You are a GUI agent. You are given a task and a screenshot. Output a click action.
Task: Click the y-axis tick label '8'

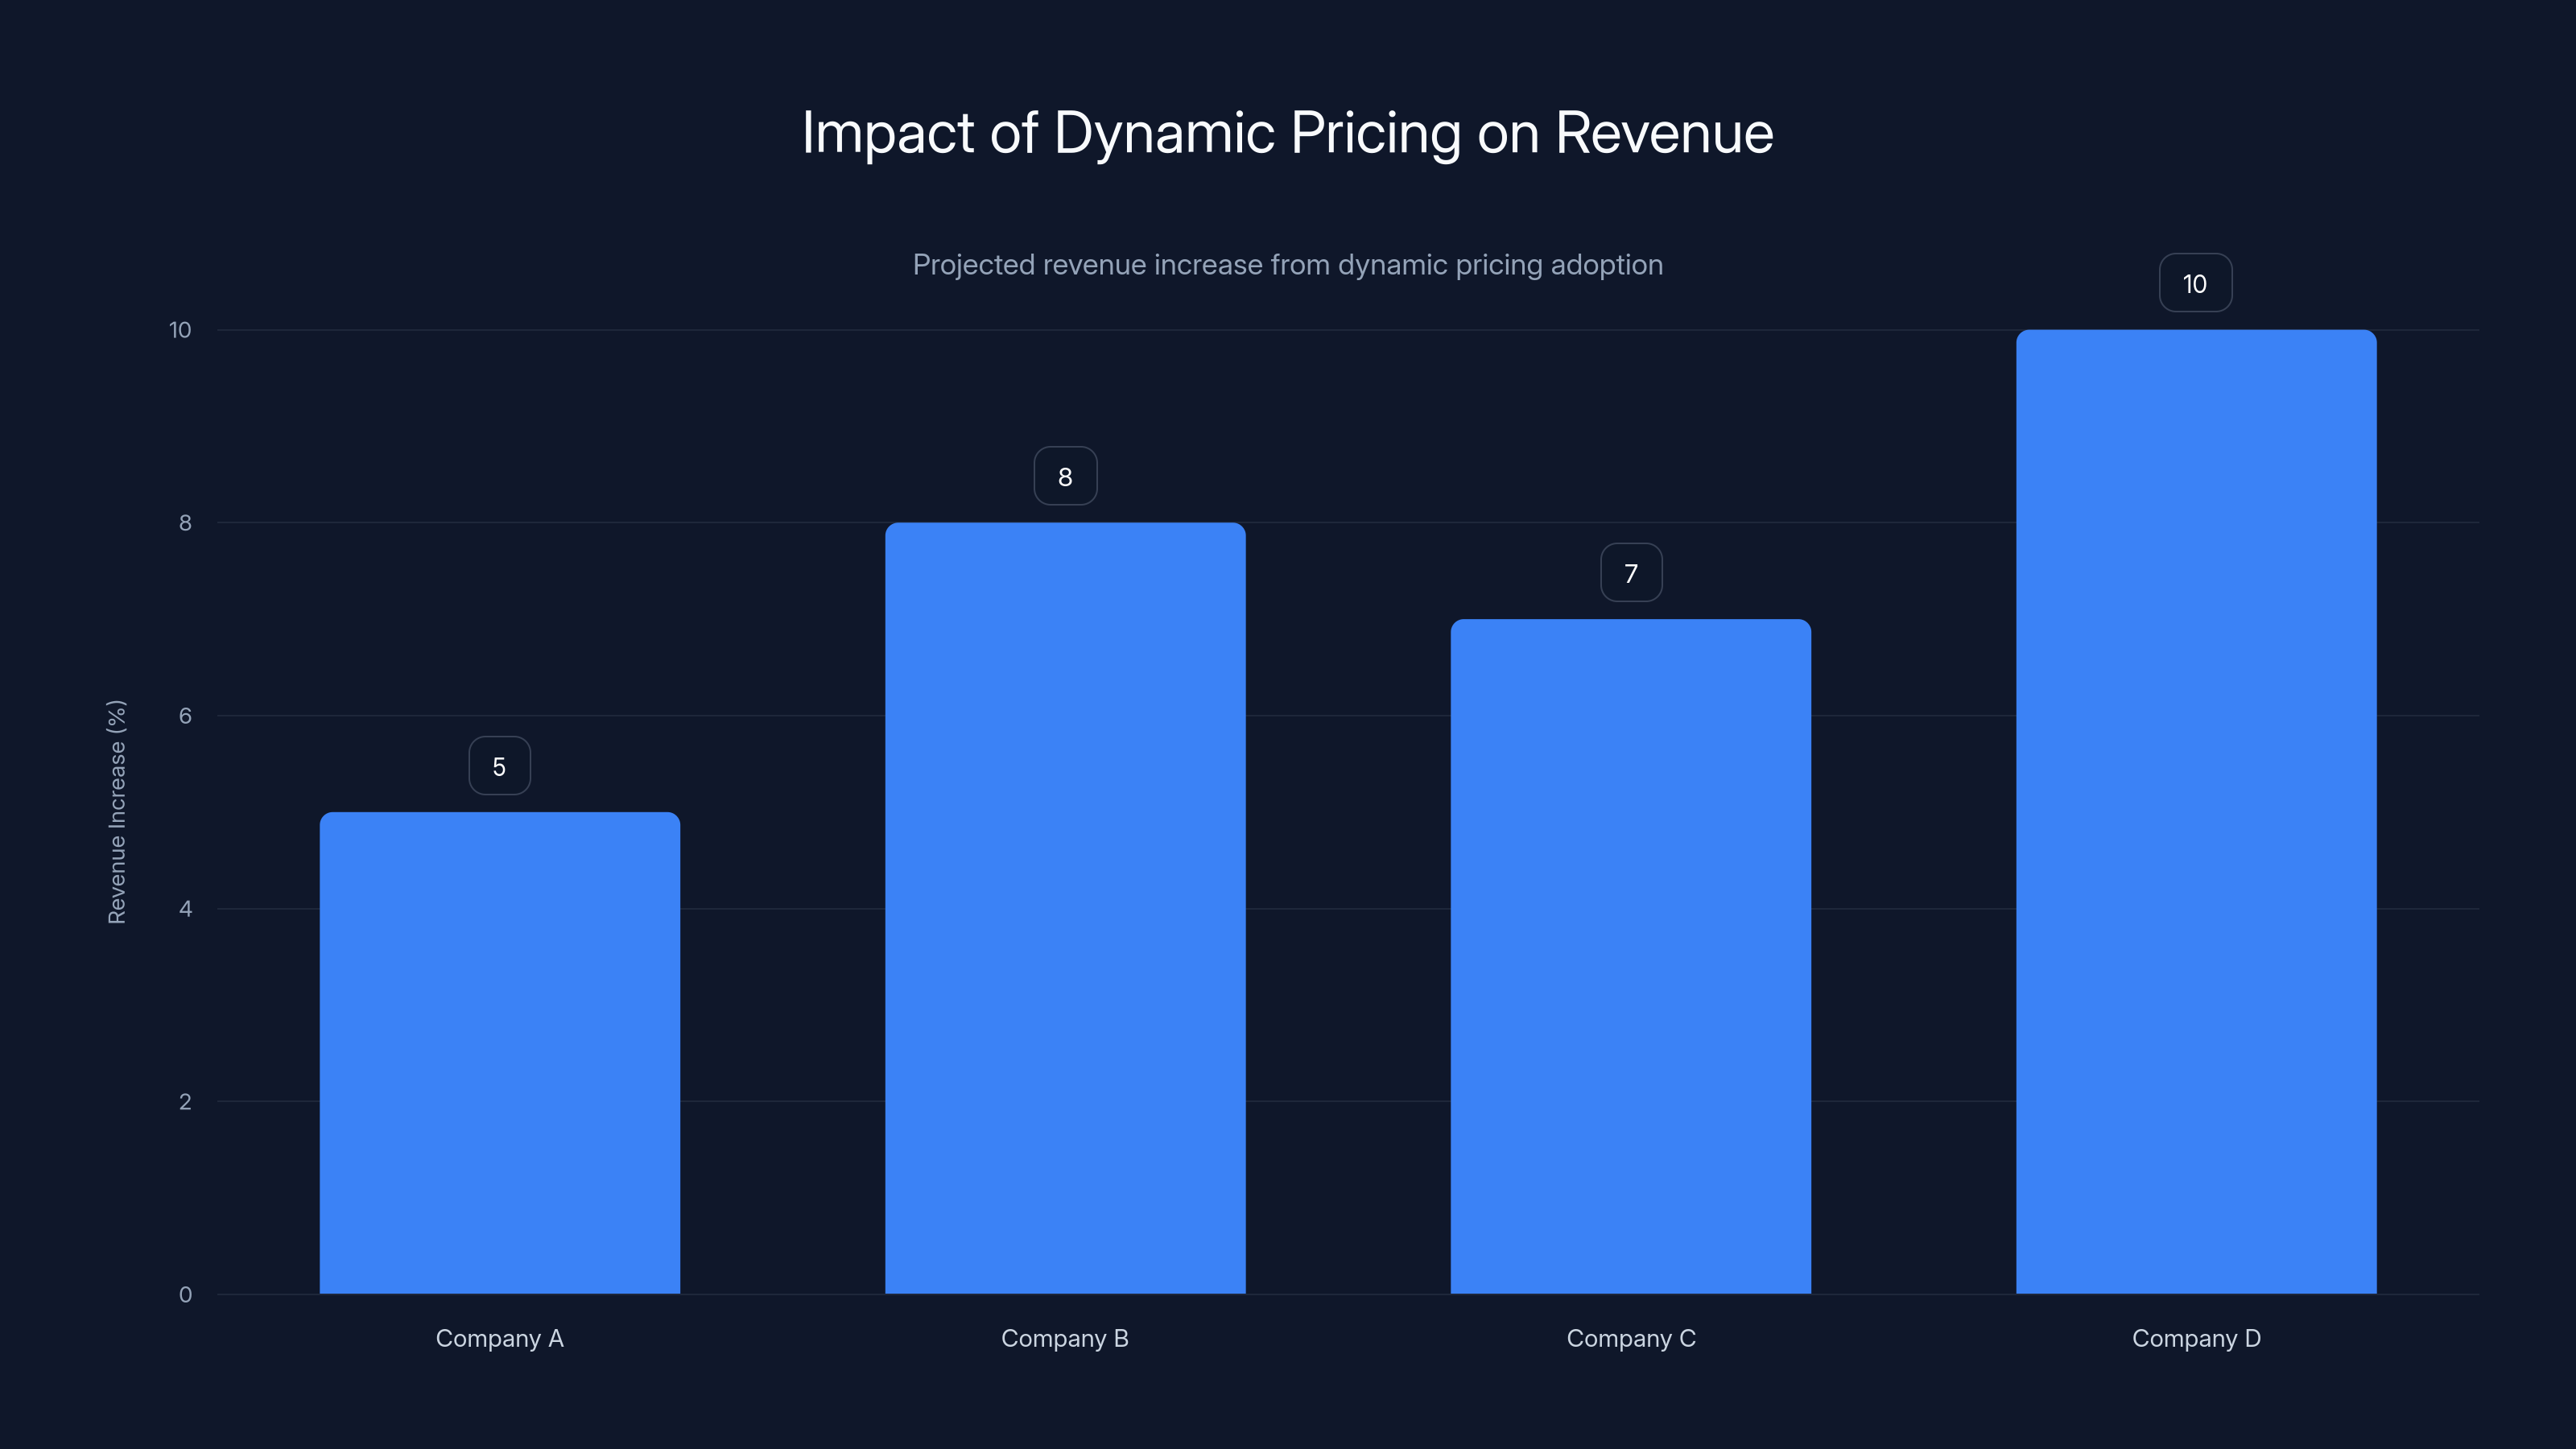click(x=185, y=523)
